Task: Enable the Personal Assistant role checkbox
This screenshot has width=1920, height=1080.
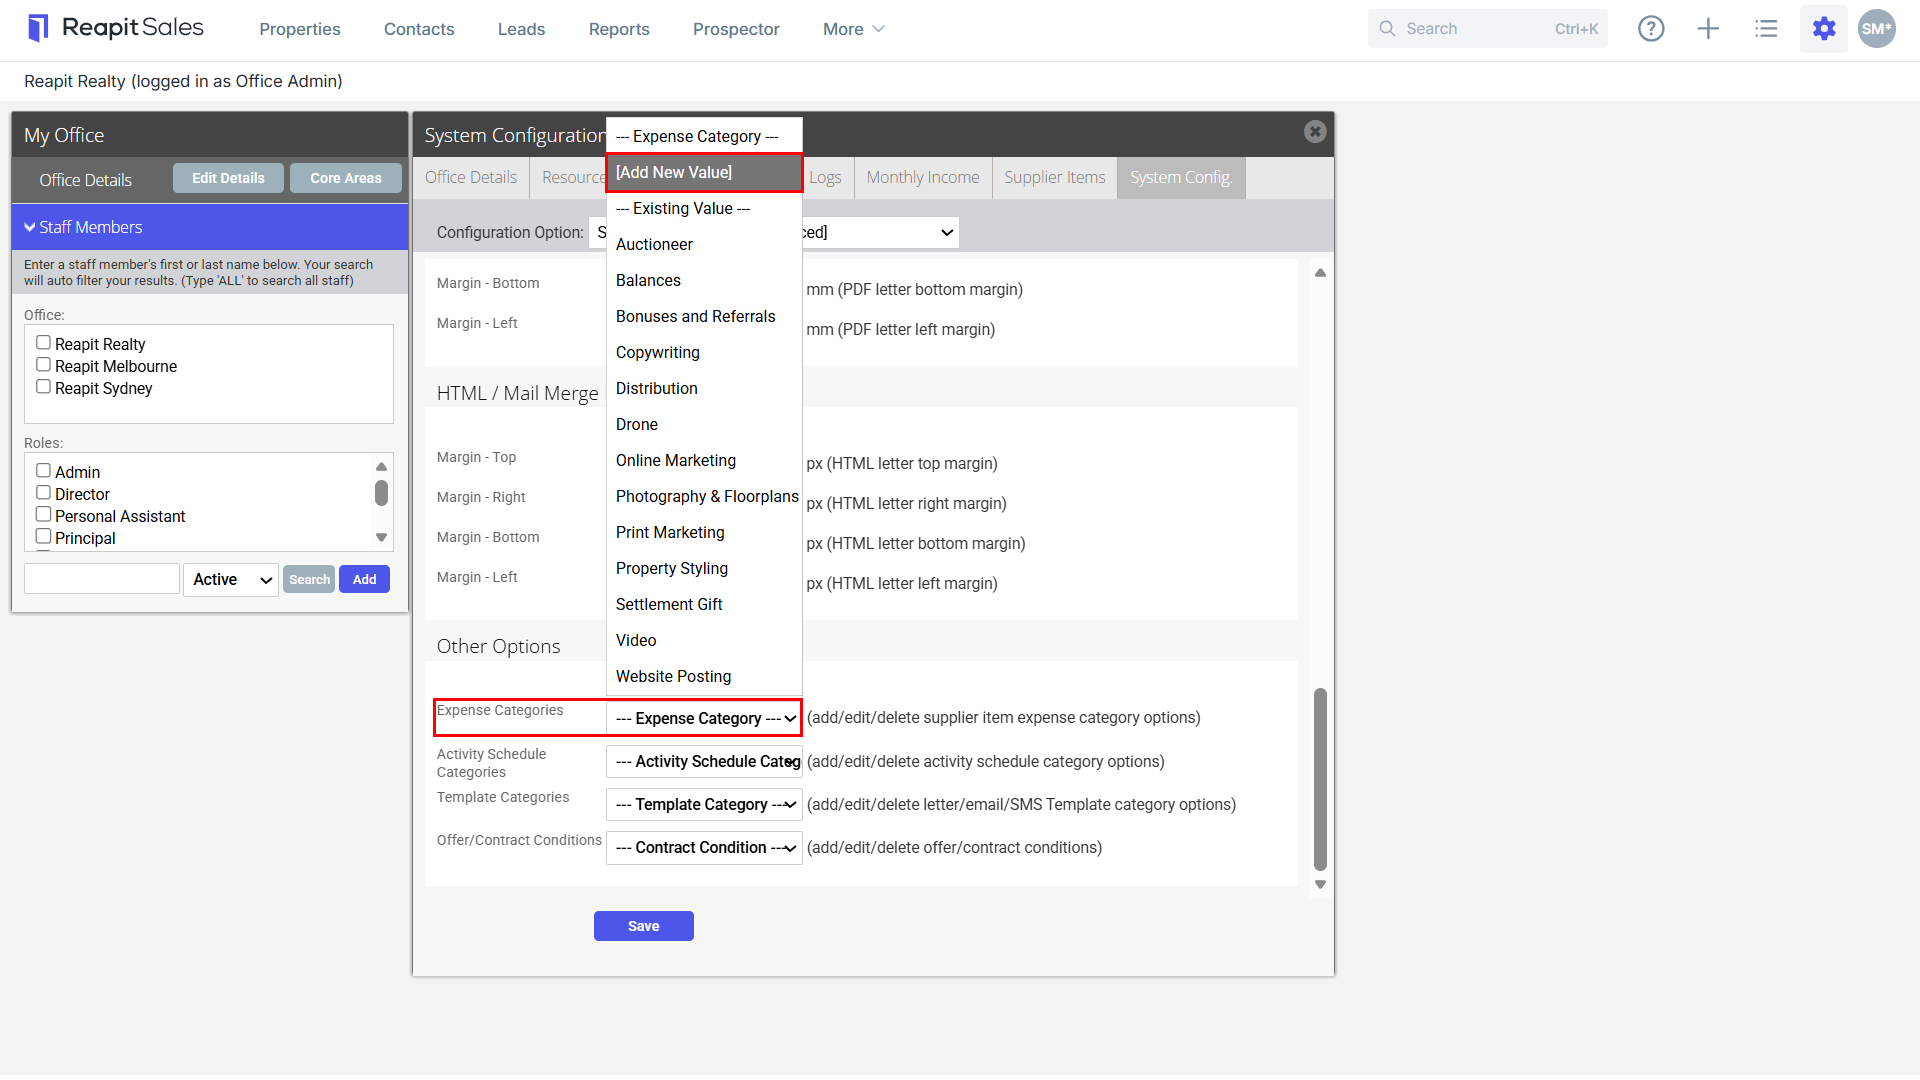Action: tap(43, 515)
